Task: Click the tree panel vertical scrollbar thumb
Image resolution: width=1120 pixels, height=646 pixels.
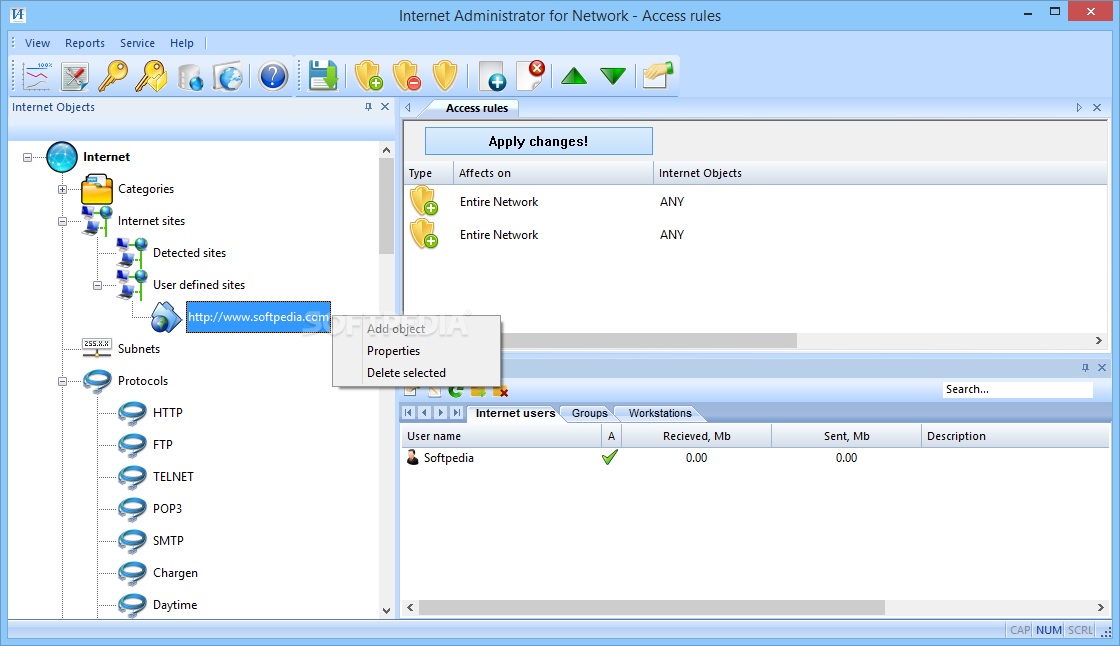Action: tap(386, 206)
